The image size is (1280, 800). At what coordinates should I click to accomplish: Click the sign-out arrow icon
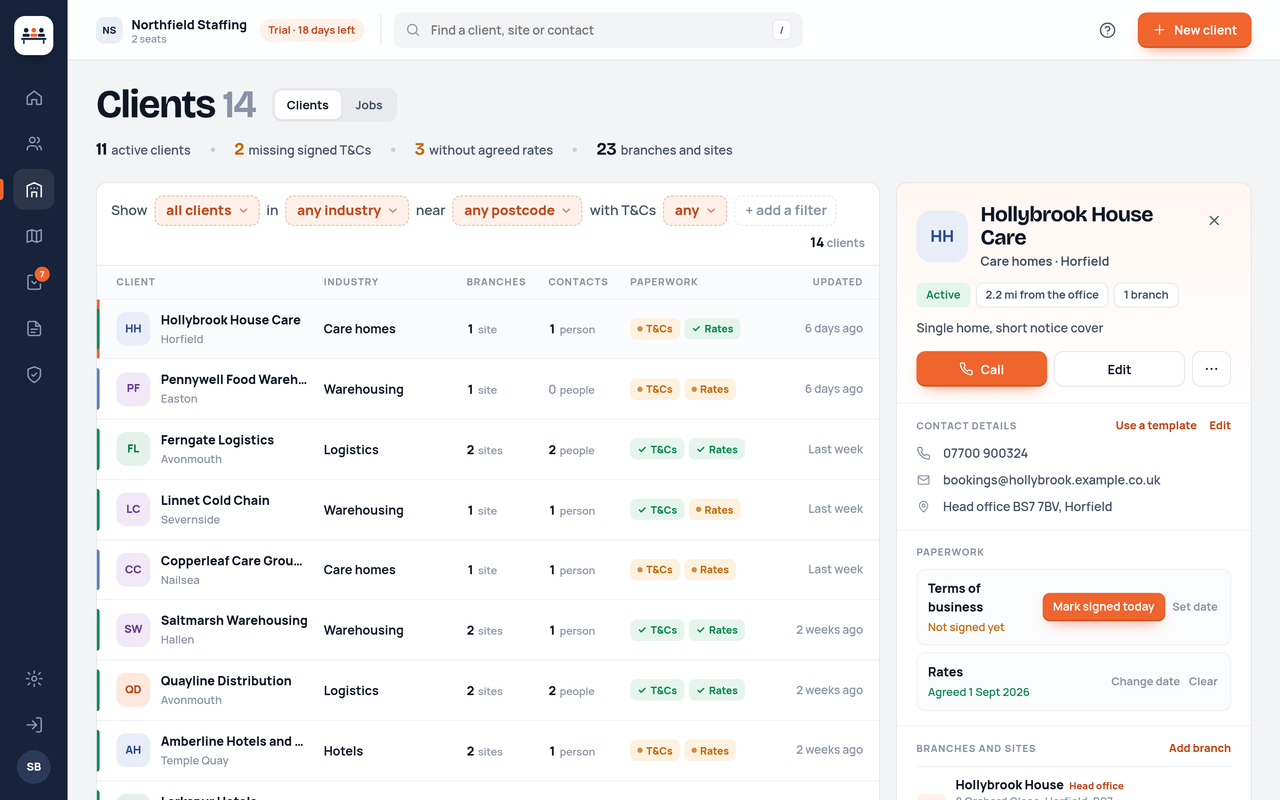click(x=34, y=725)
